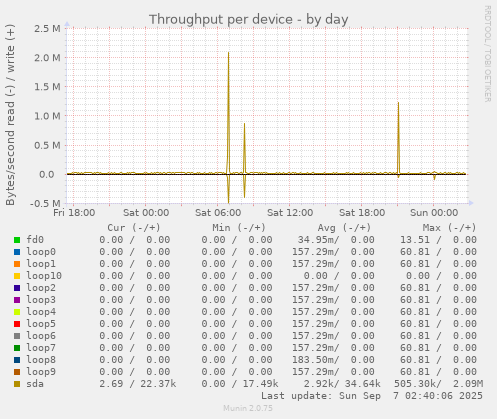Click the loop3 purple legend swatch
The width and height of the screenshot is (497, 419).
(x=17, y=300)
